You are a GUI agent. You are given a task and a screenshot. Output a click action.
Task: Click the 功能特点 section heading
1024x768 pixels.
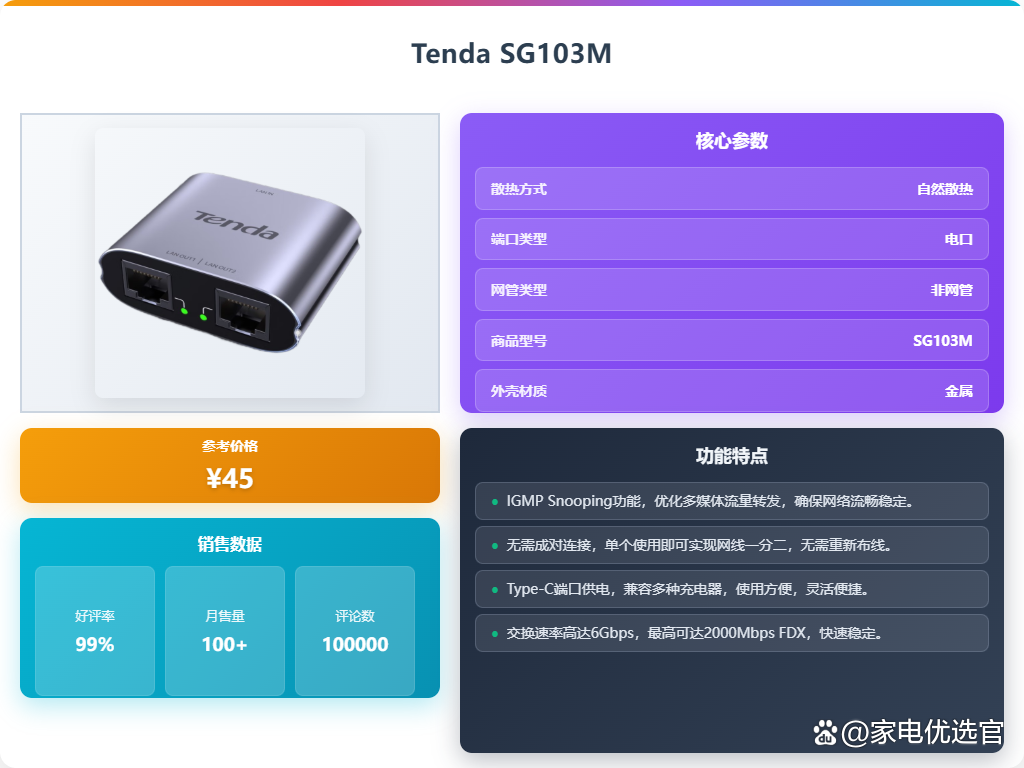point(731,456)
